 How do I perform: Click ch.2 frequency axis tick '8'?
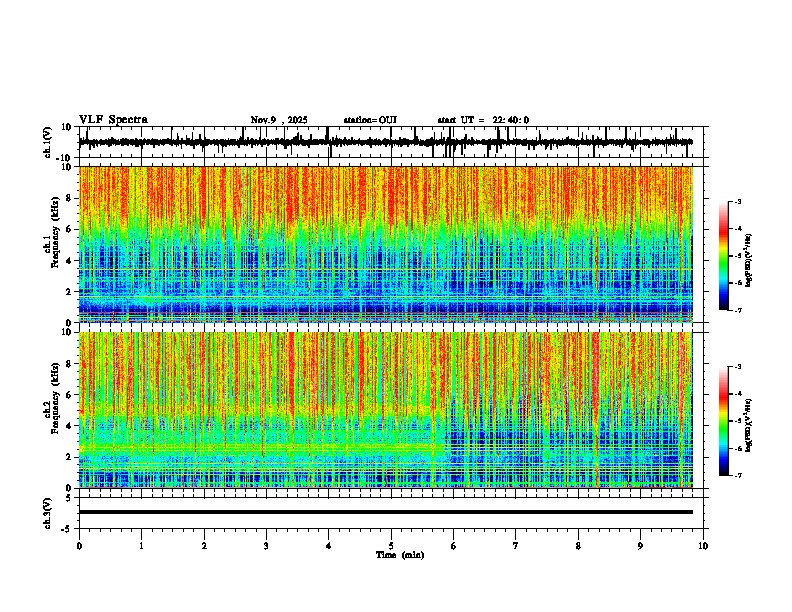point(69,364)
